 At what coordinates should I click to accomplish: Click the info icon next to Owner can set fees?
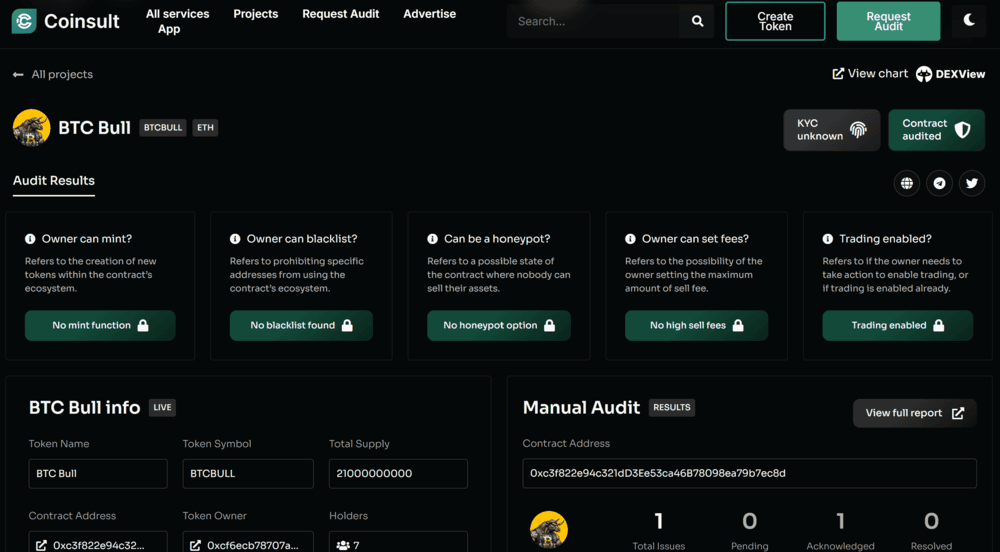(x=630, y=238)
